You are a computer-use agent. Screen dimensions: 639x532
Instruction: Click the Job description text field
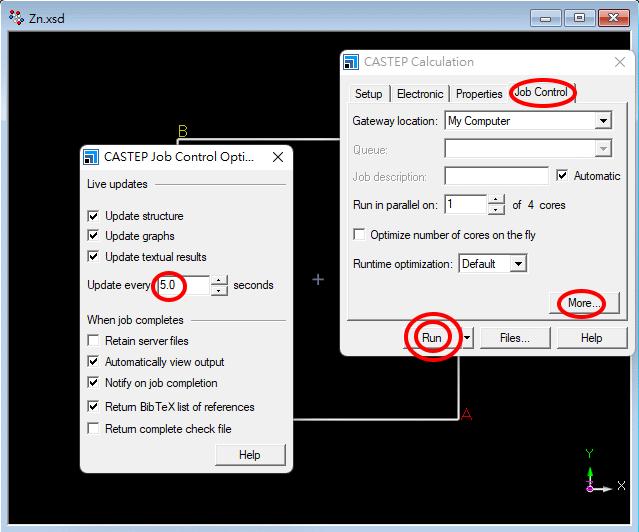[496, 176]
